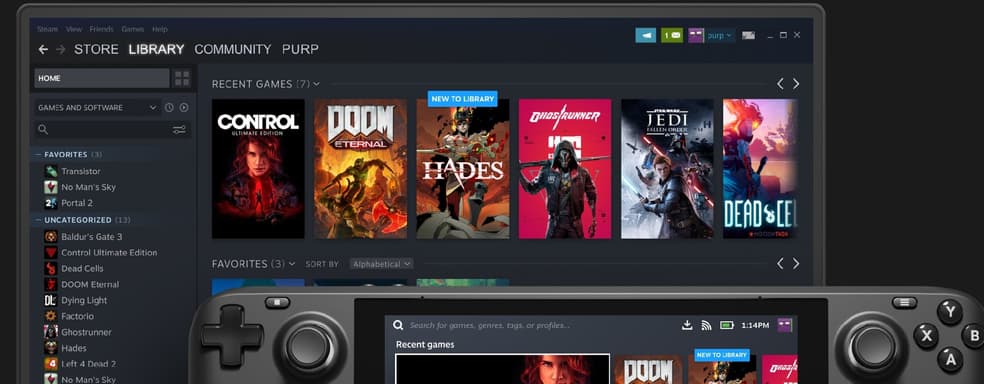Viewport: 984px width, 384px height.
Task: Open the View menu
Action: (74, 29)
